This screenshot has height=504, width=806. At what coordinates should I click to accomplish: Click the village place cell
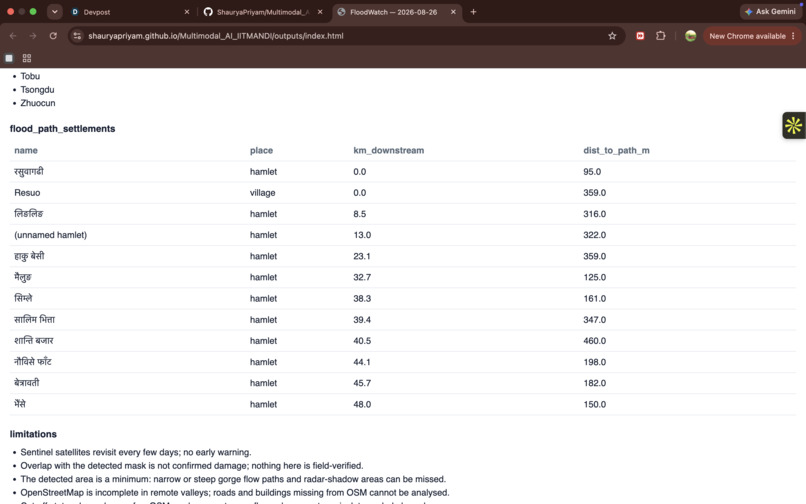(x=263, y=193)
